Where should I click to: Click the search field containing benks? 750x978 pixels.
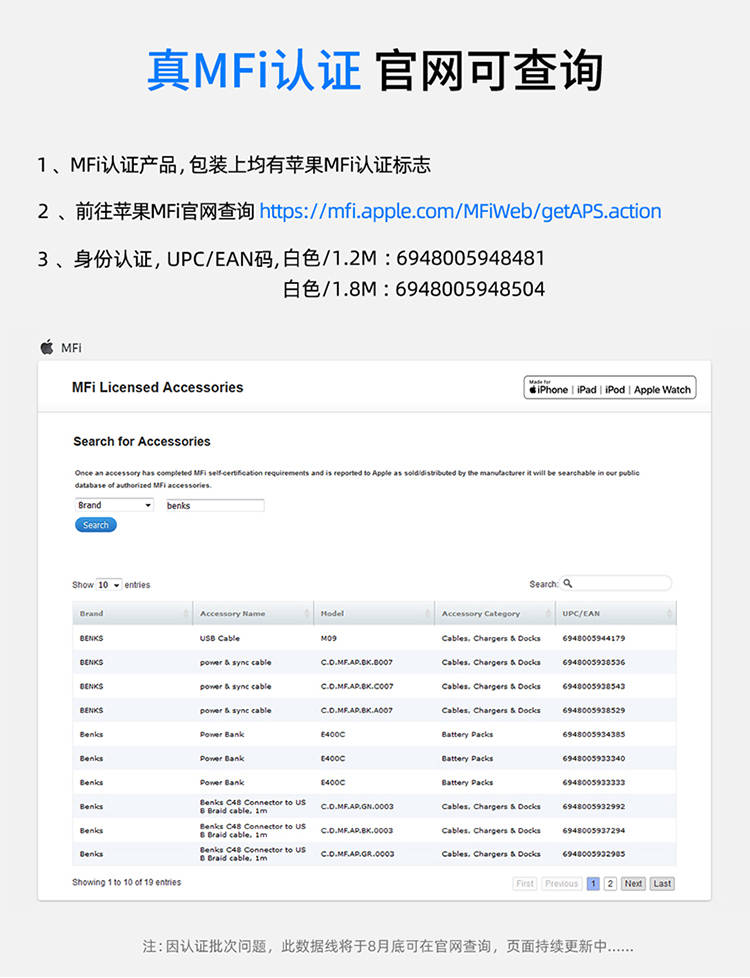[215, 505]
